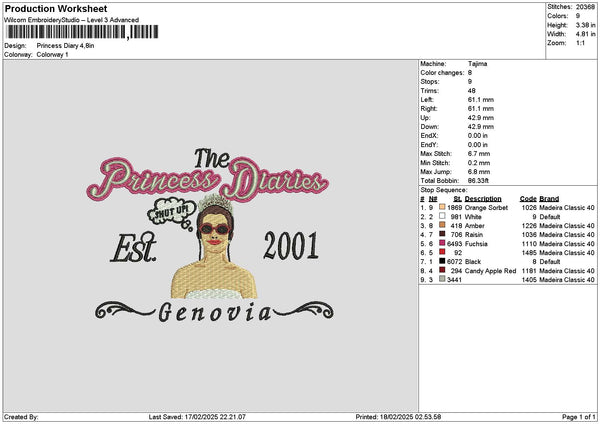The height and width of the screenshot is (424, 600).
Task: Select the Fuchsia color swatch
Action: 441,243
